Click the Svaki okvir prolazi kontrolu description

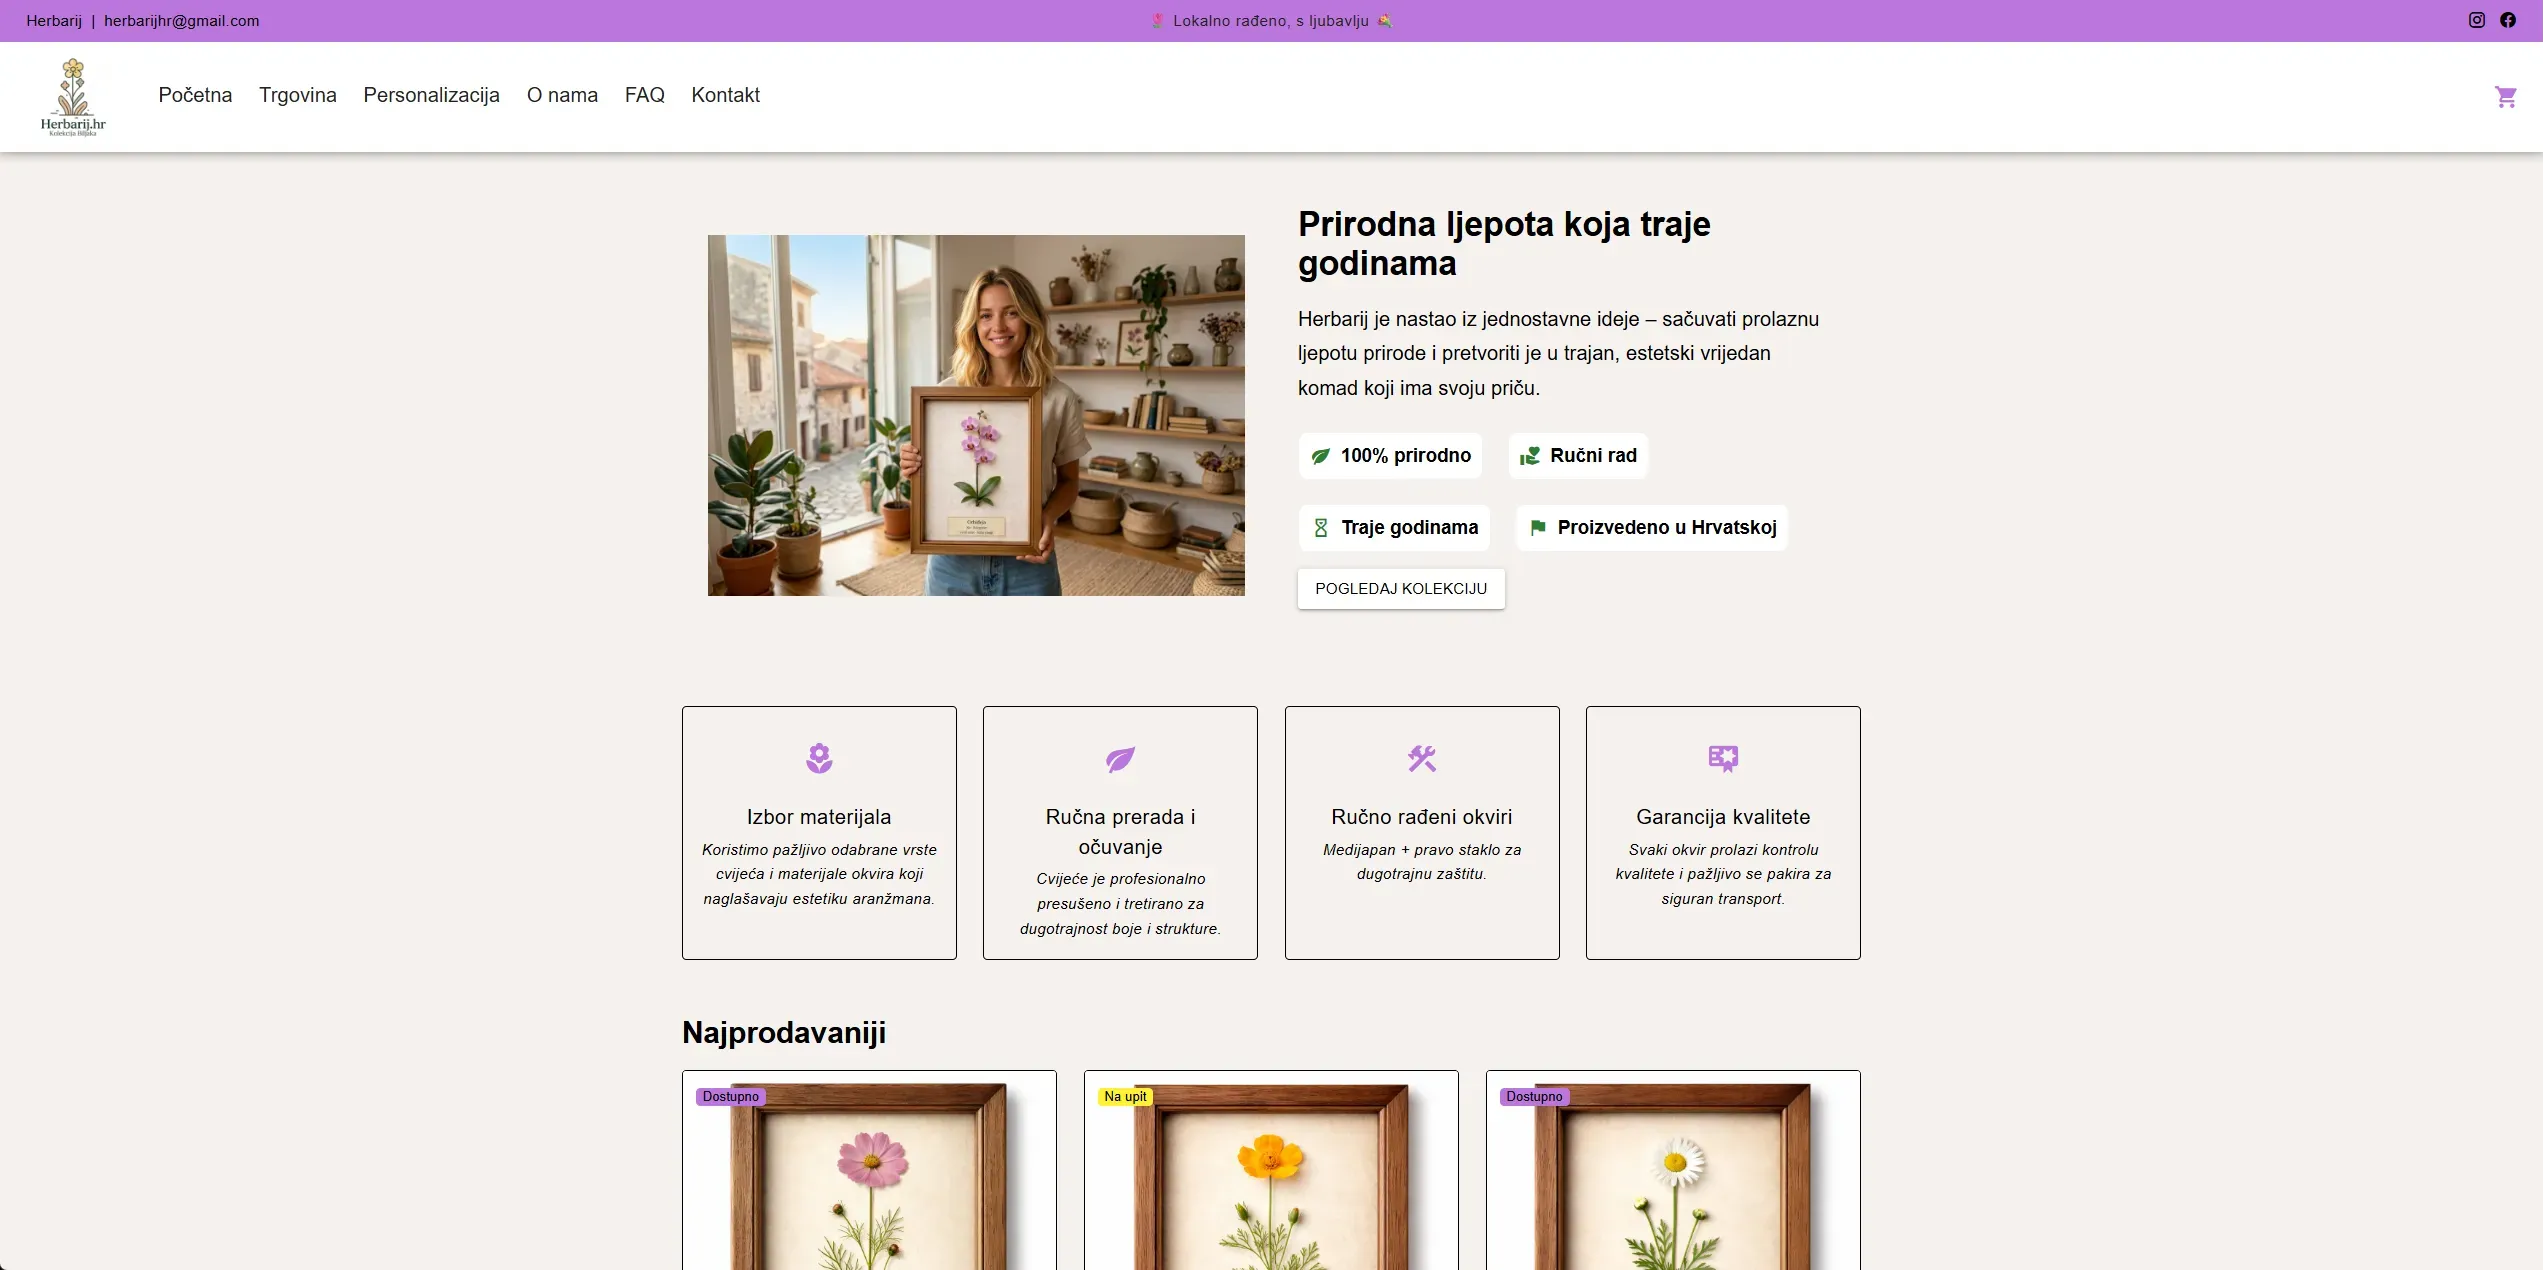coord(1723,874)
